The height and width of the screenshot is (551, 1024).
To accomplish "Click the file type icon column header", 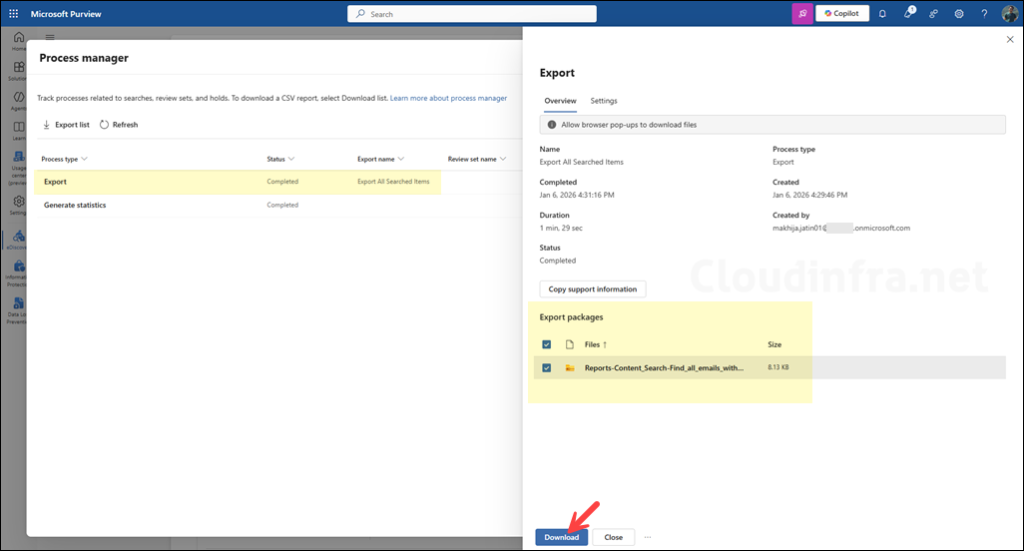I will tap(569, 345).
